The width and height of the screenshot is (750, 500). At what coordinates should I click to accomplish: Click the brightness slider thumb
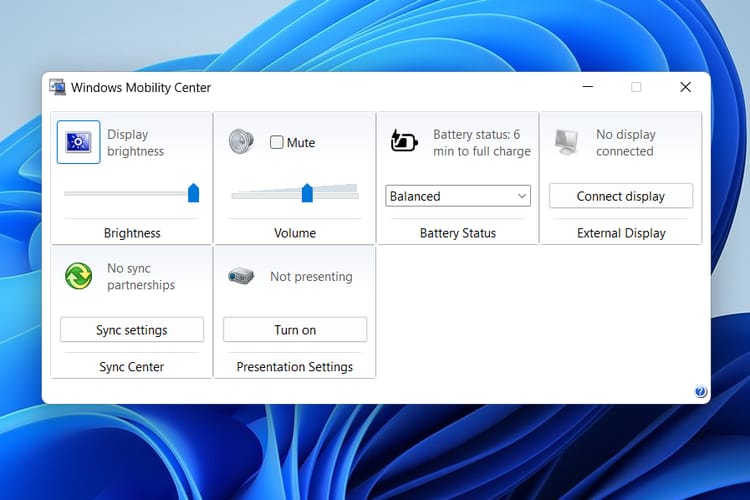[x=193, y=193]
